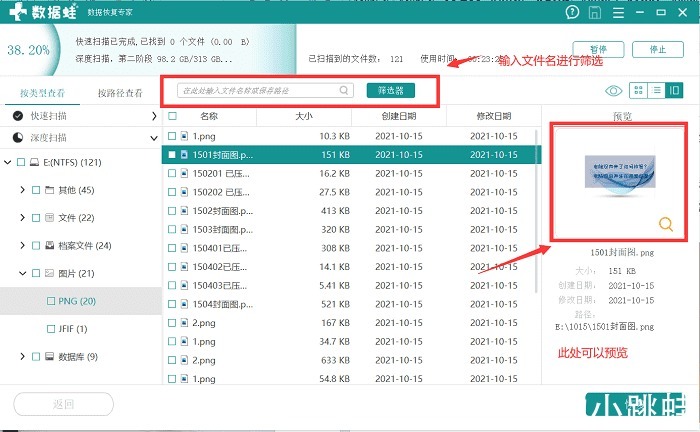700x432 pixels.
Task: Click the 38.20% scan progress indicator
Action: coord(28,50)
